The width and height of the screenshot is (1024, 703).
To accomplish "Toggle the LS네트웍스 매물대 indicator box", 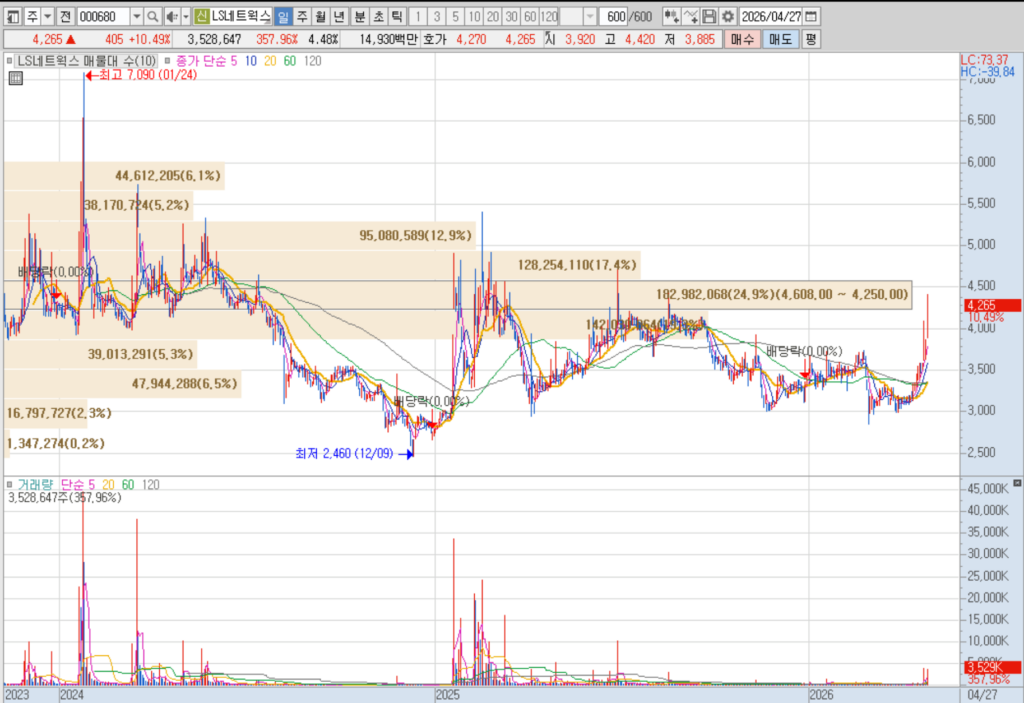I will point(9,61).
